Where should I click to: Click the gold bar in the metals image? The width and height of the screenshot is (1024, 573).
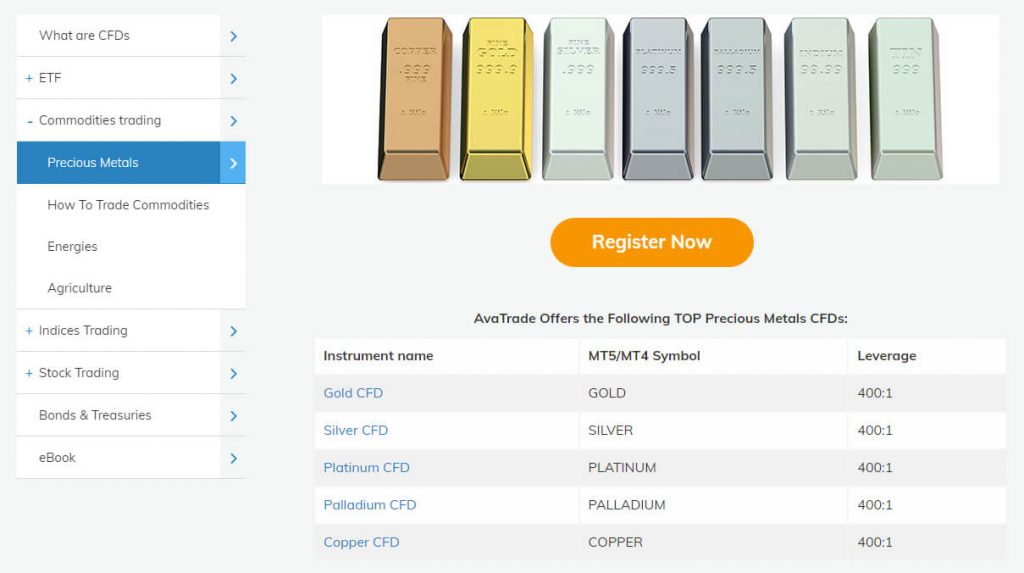(x=496, y=99)
